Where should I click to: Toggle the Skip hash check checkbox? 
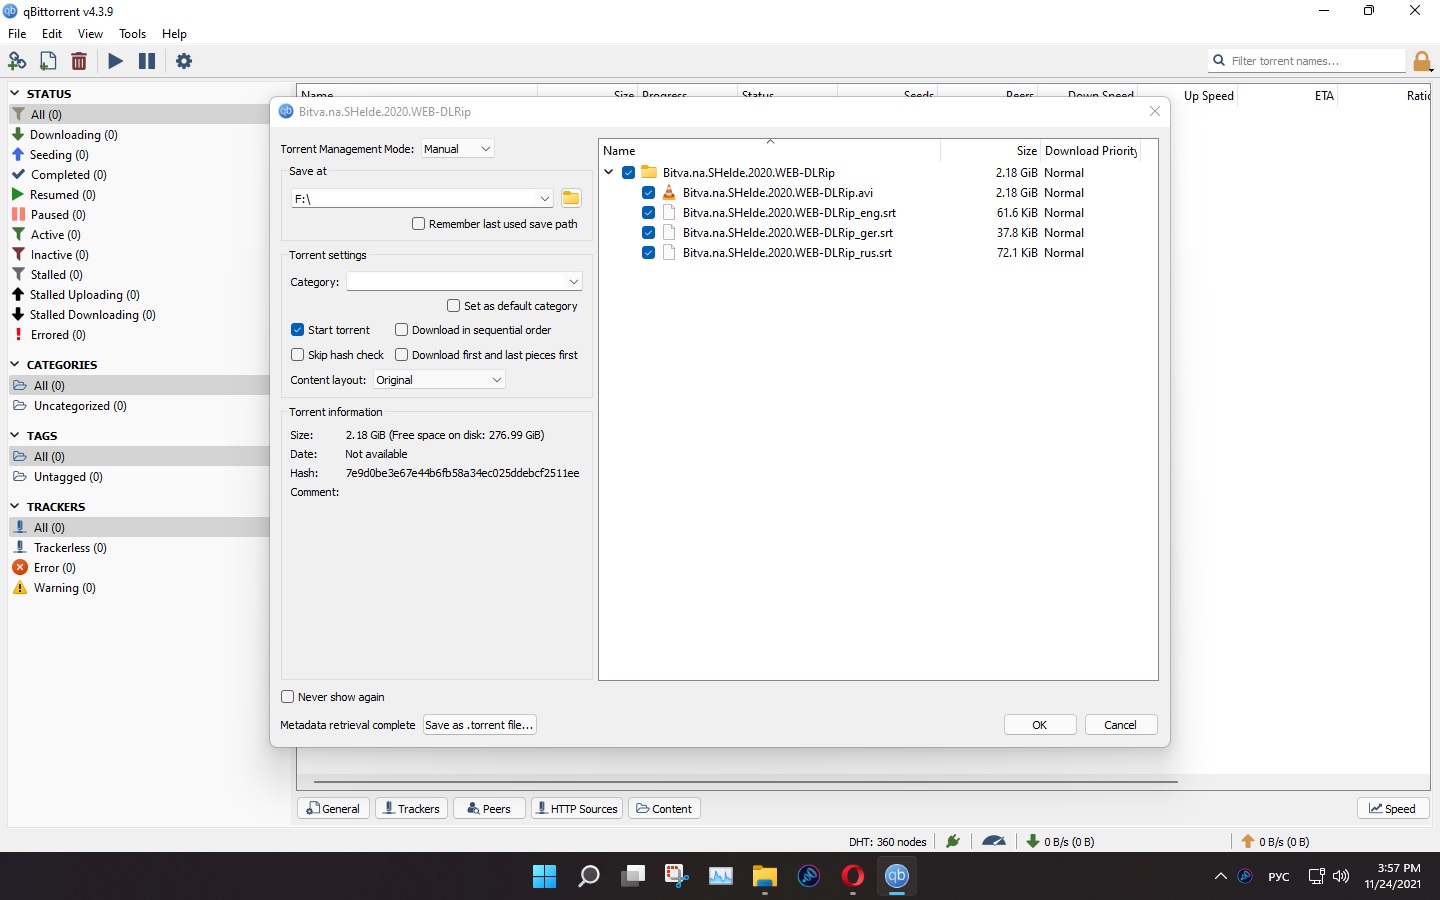(x=297, y=355)
